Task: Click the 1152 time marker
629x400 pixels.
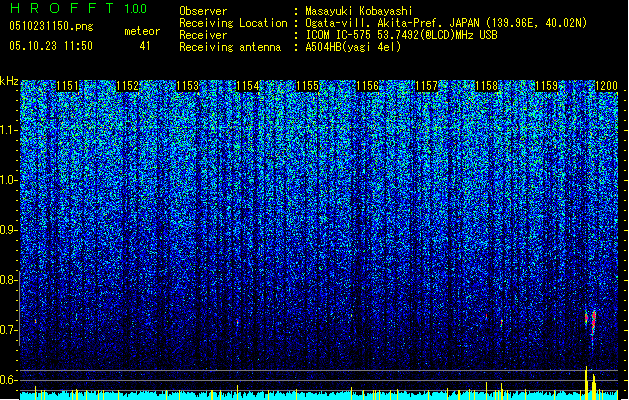Action: pyautogui.click(x=127, y=86)
